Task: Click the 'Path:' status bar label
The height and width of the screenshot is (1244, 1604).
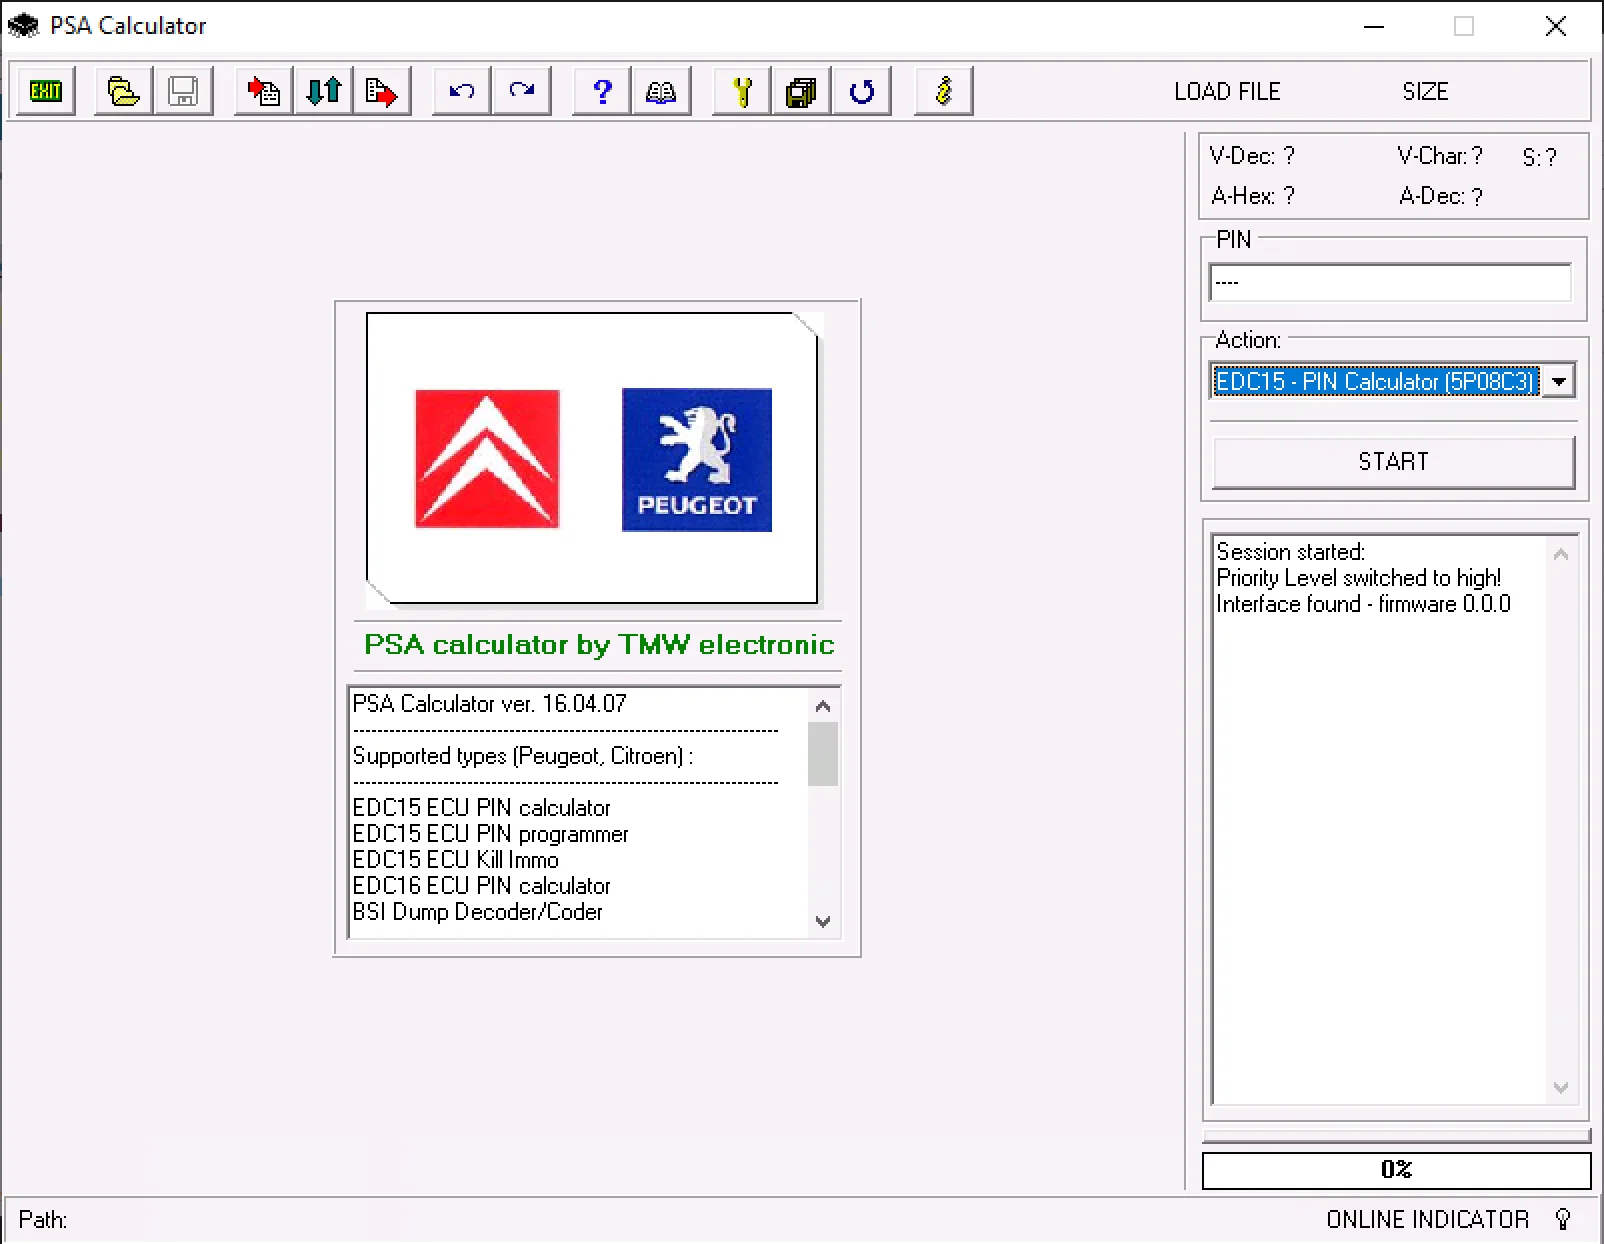Action: (43, 1220)
